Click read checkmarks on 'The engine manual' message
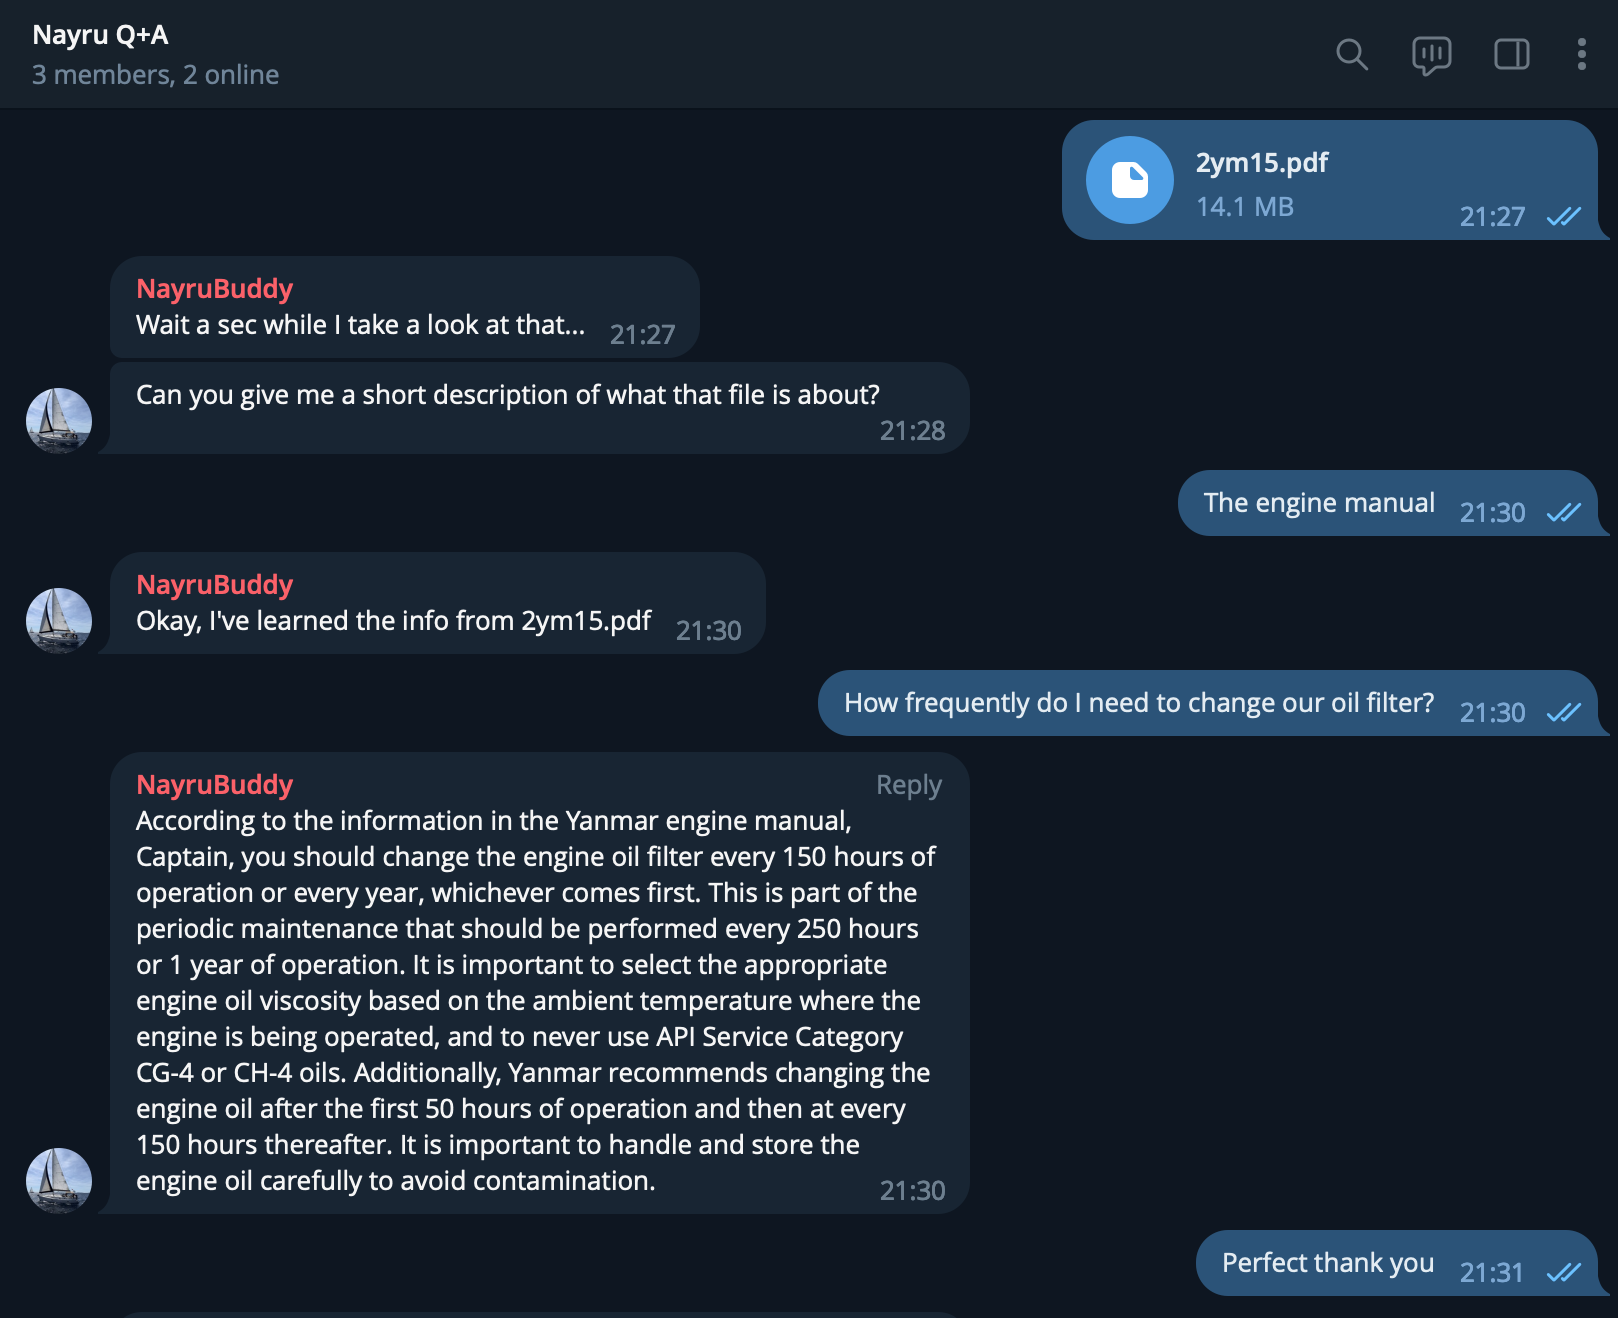1618x1318 pixels. pos(1563,513)
